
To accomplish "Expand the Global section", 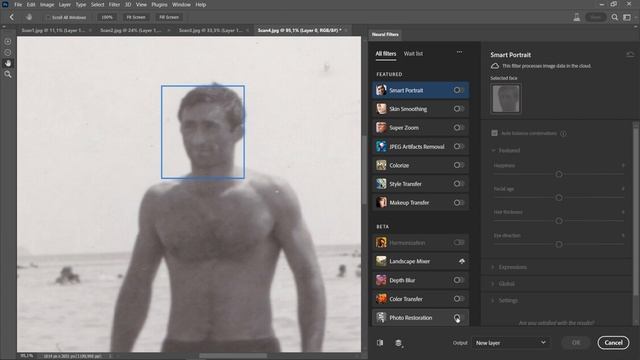I will click(x=493, y=284).
